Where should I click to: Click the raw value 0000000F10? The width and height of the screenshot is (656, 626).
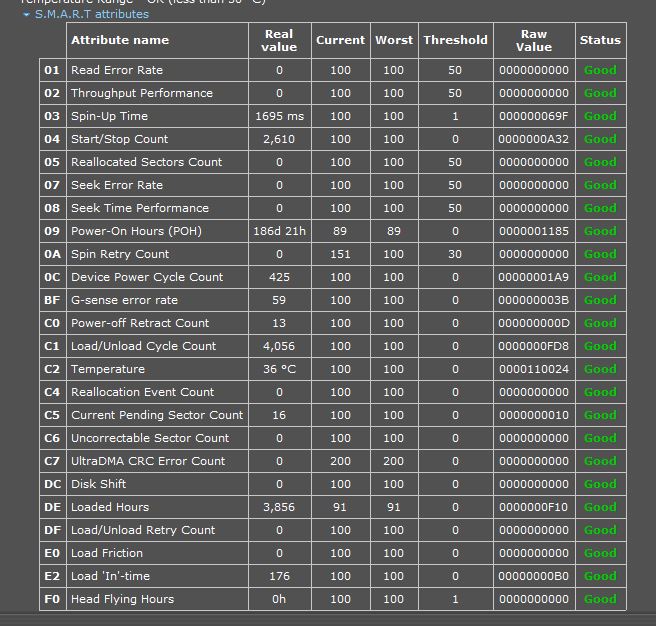(x=534, y=507)
